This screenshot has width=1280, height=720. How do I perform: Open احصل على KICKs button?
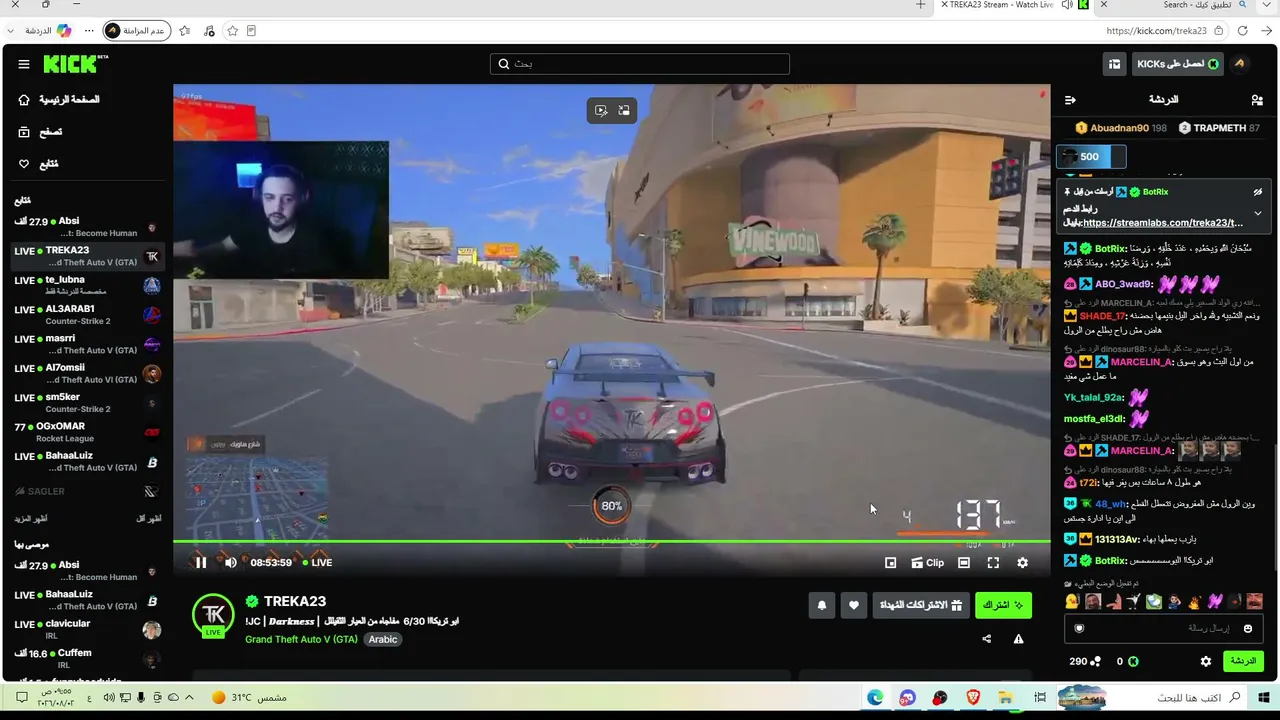tap(1178, 64)
